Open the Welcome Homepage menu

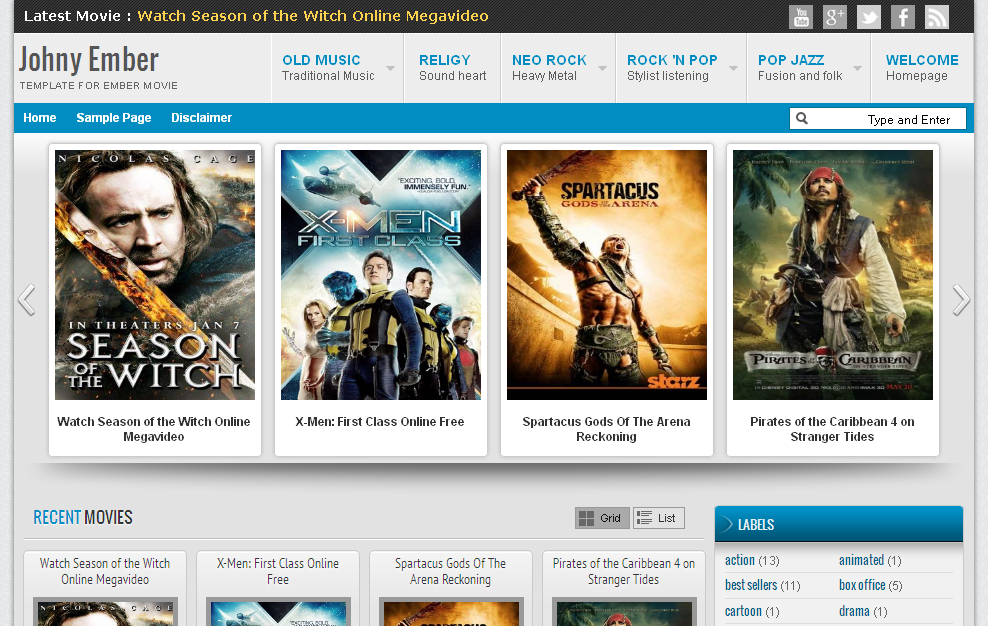pyautogui.click(x=922, y=67)
